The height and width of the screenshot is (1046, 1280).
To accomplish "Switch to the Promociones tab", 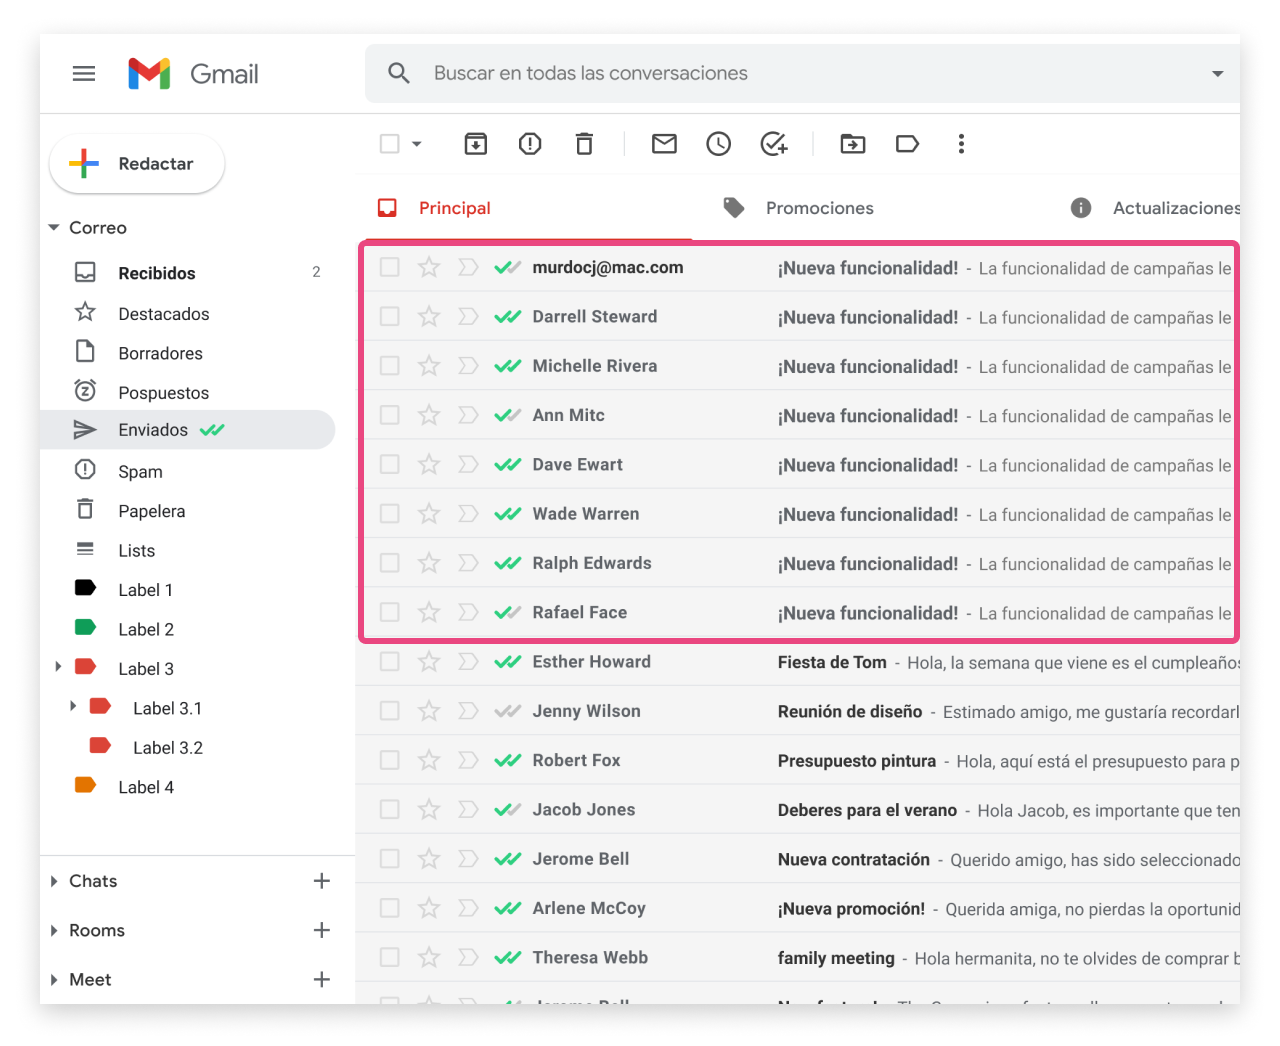I will click(819, 208).
